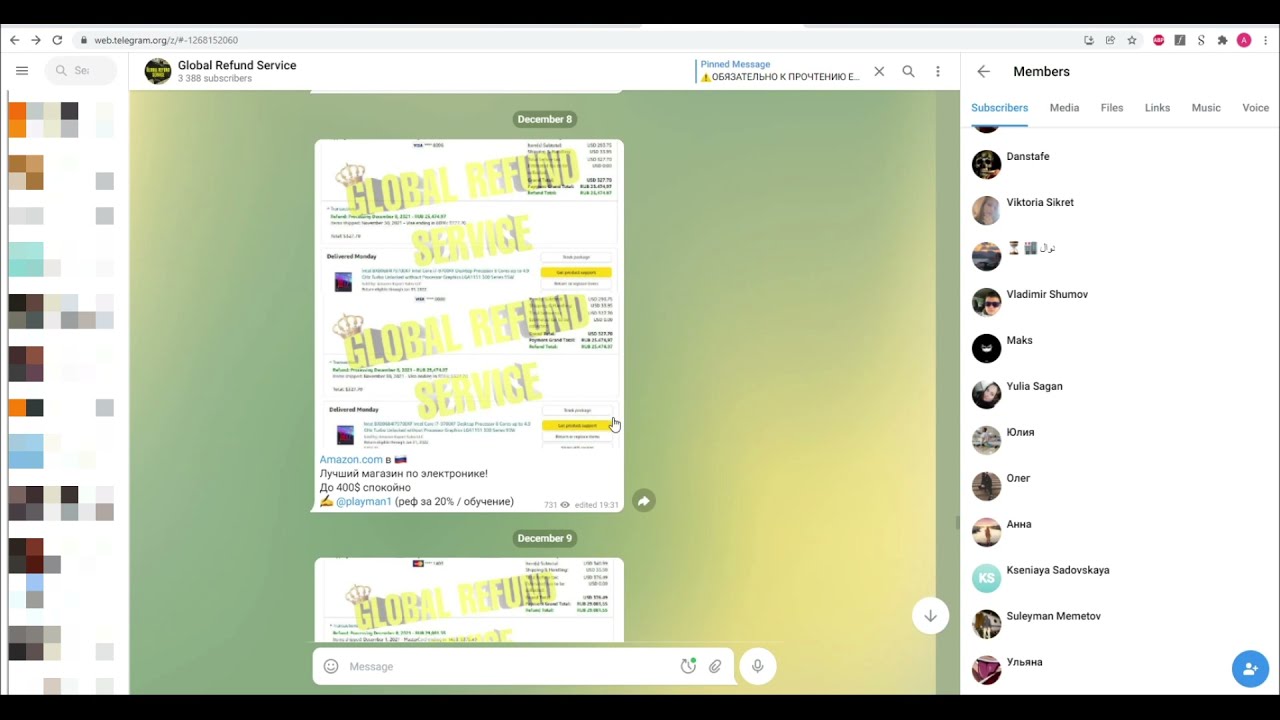1280x720 pixels.
Task: Open the Telegram hamburger main menu
Action: point(22,71)
